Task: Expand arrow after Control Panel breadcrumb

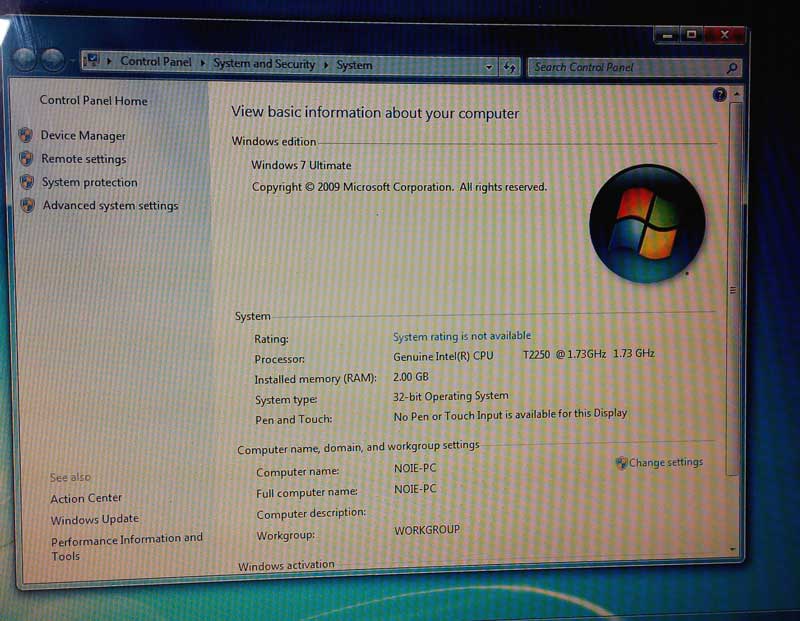Action: point(203,63)
